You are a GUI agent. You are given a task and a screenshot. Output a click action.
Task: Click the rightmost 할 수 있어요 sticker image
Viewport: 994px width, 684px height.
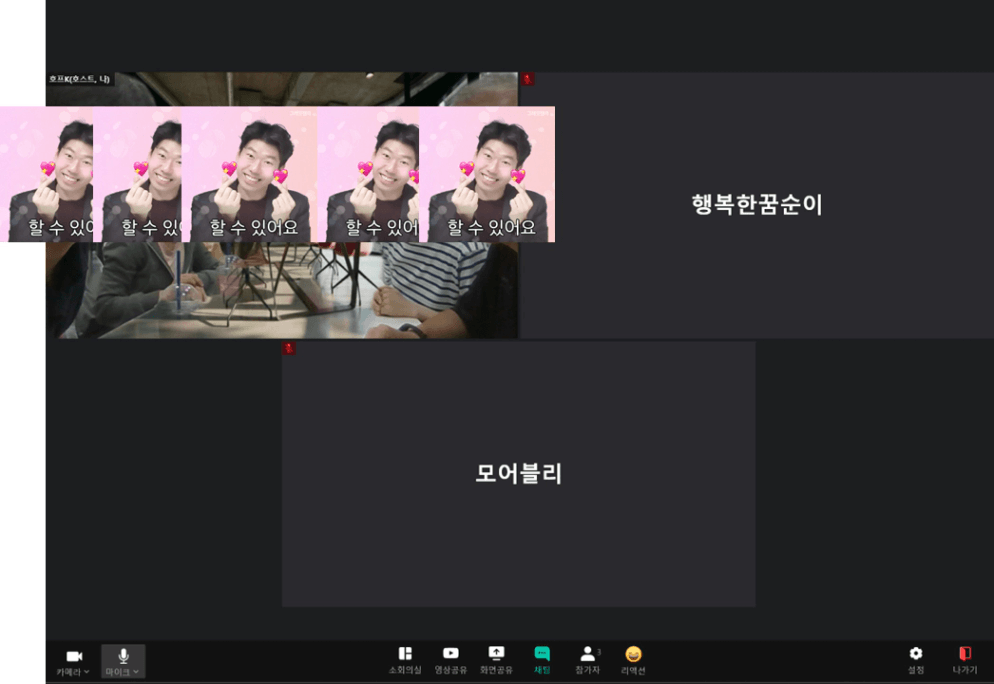coord(490,174)
